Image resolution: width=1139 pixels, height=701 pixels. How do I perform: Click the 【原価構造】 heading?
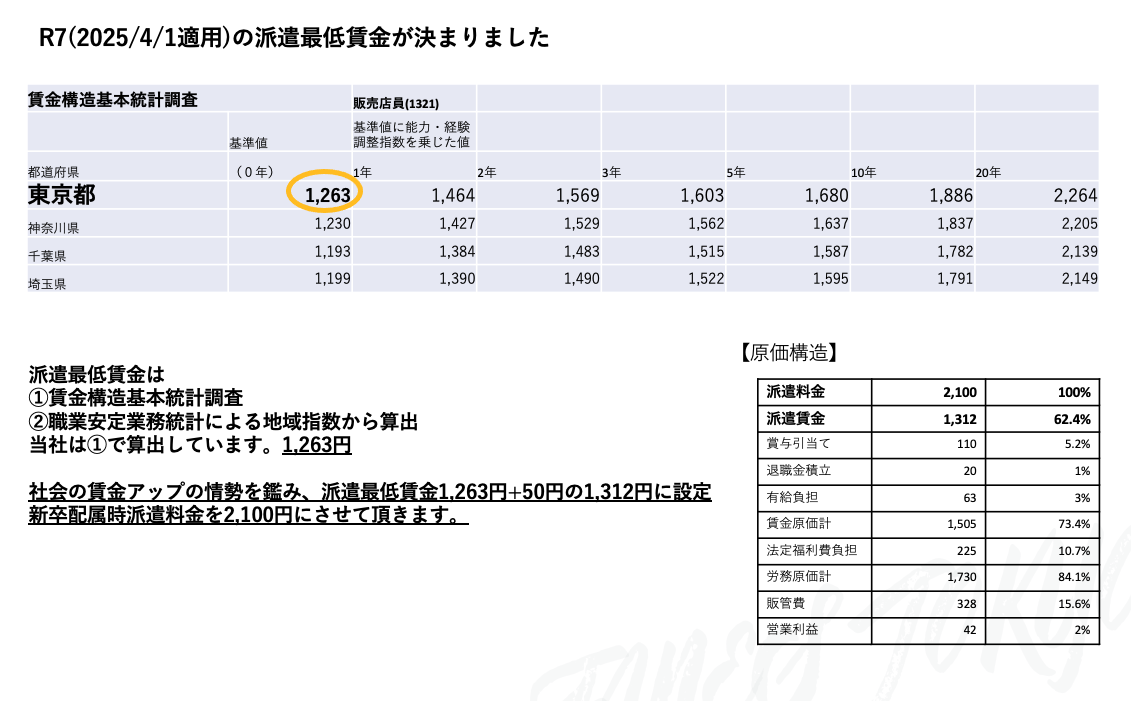click(789, 352)
